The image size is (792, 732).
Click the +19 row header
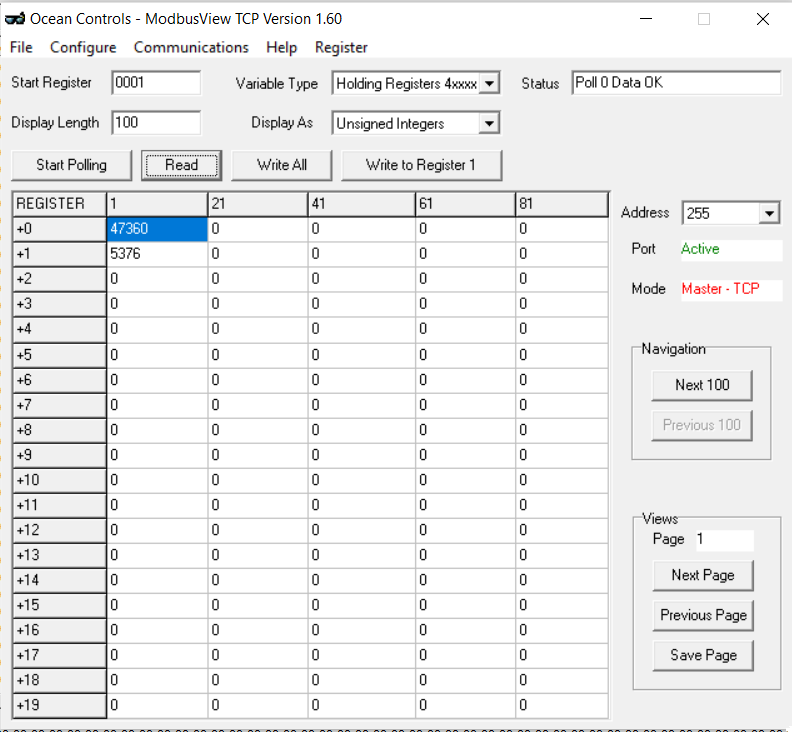tap(60, 705)
